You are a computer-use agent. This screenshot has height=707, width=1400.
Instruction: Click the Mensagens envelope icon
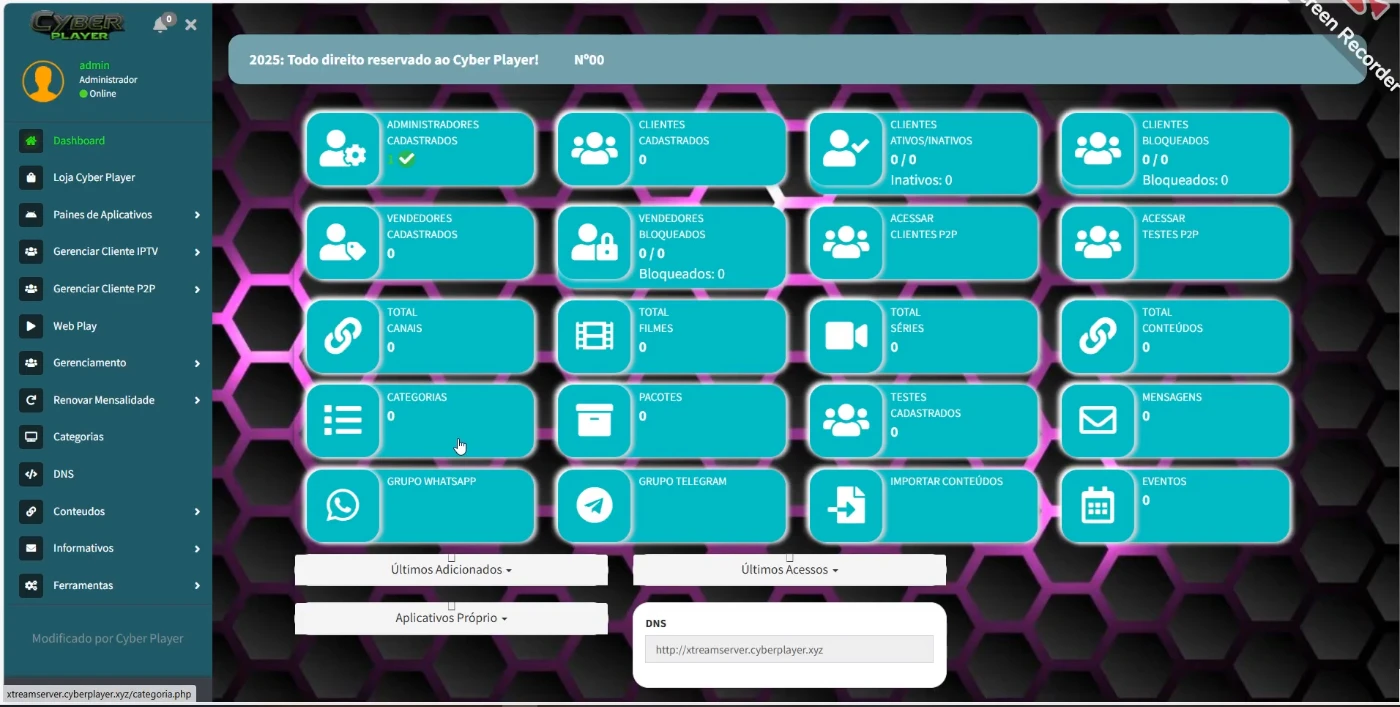coord(1098,421)
